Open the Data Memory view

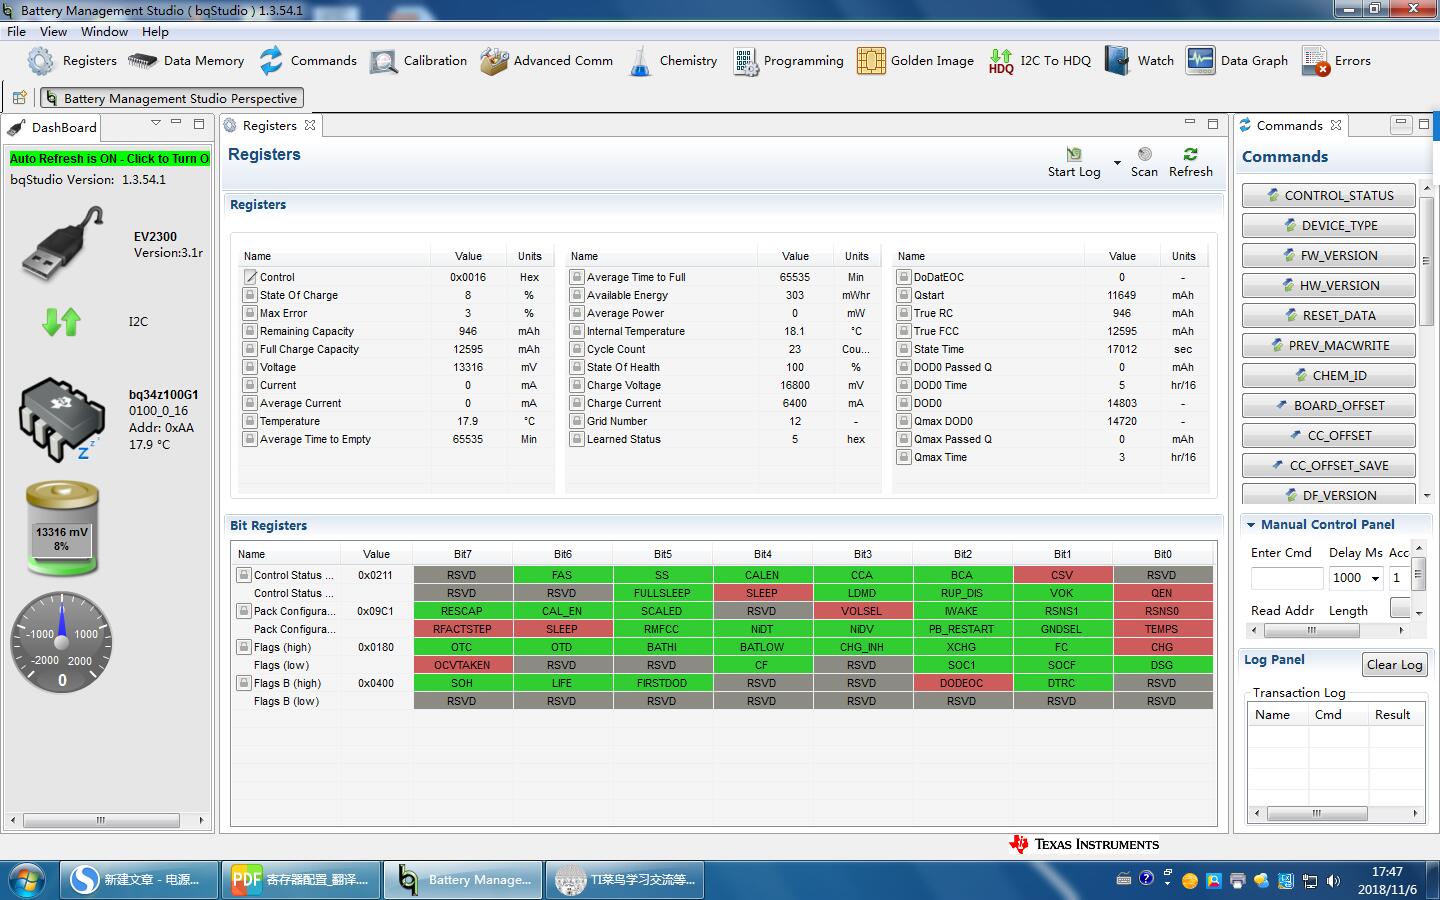[x=186, y=61]
